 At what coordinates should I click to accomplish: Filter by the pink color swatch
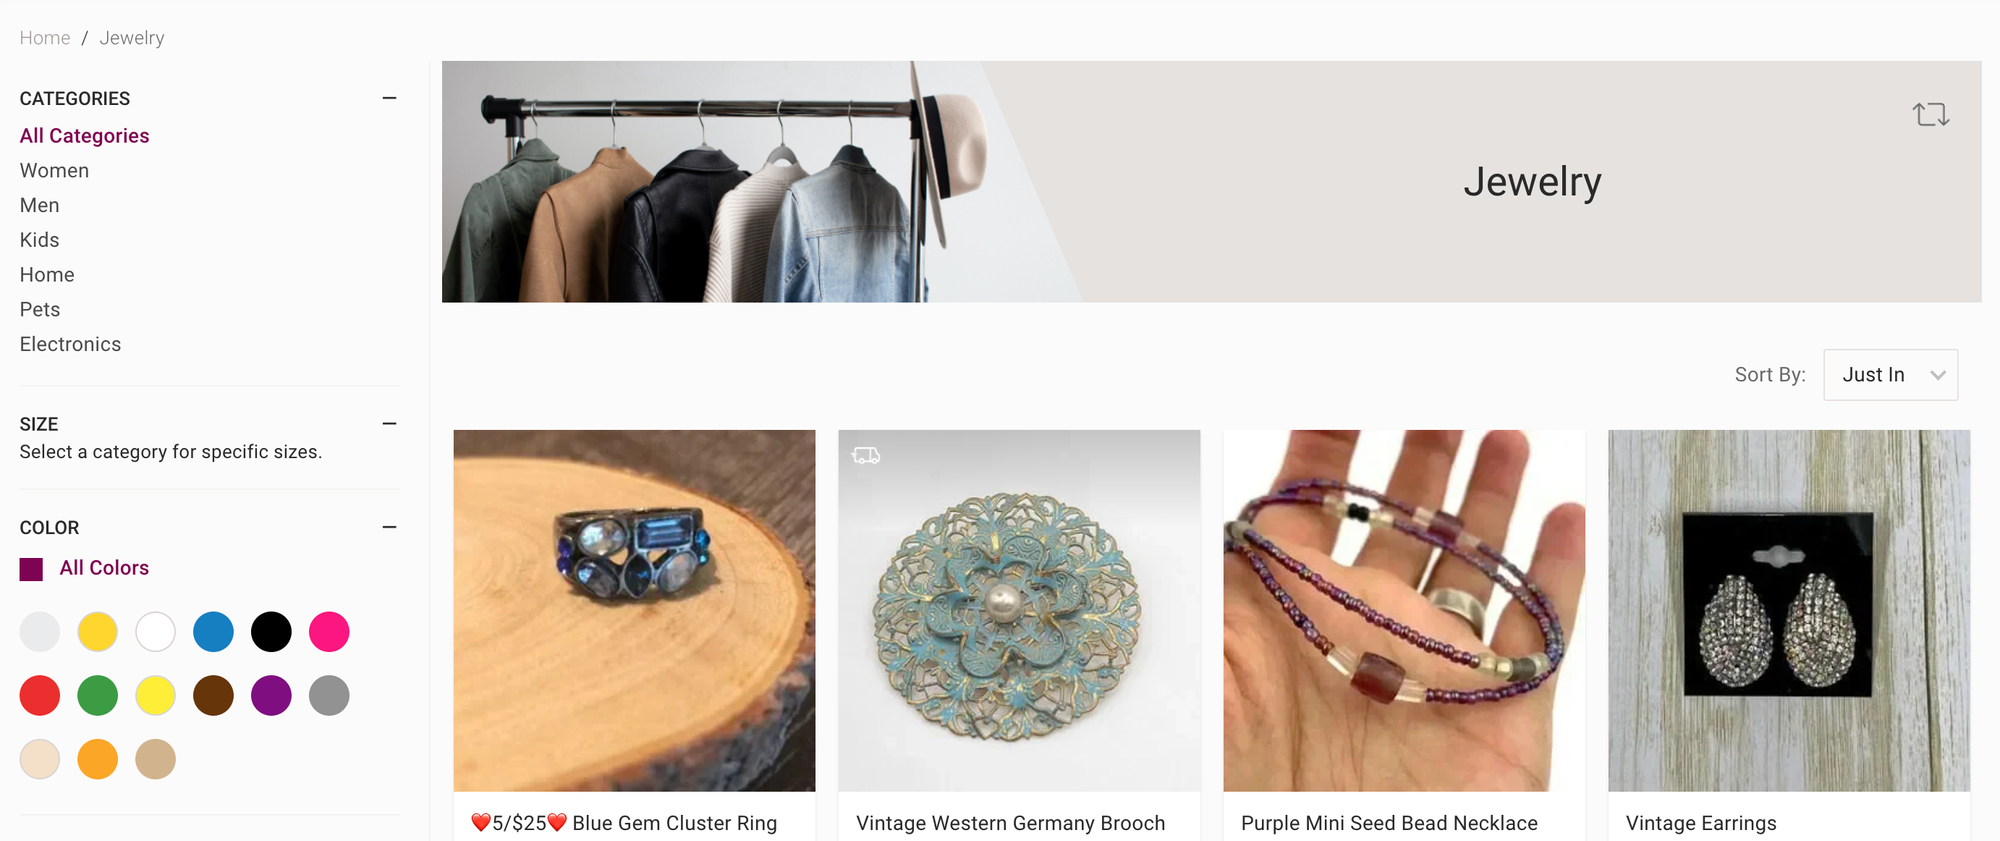(329, 632)
